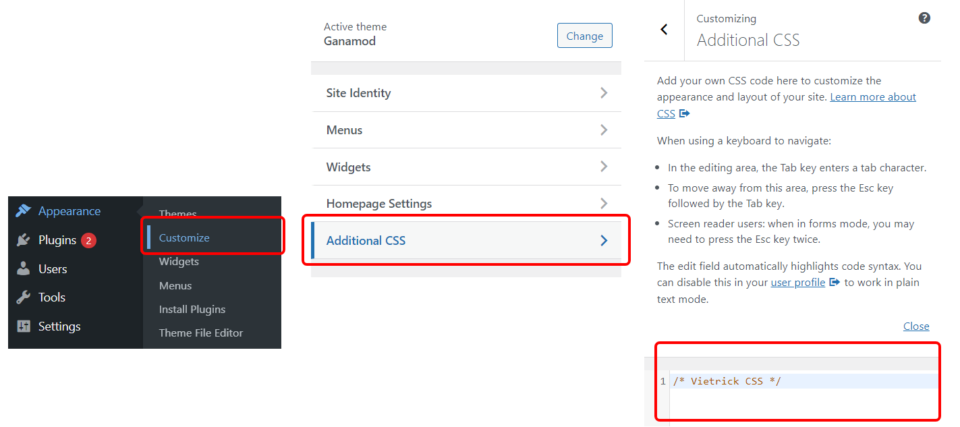Image resolution: width=960 pixels, height=427 pixels.
Task: Open the Homepage Settings section
Action: 466,203
